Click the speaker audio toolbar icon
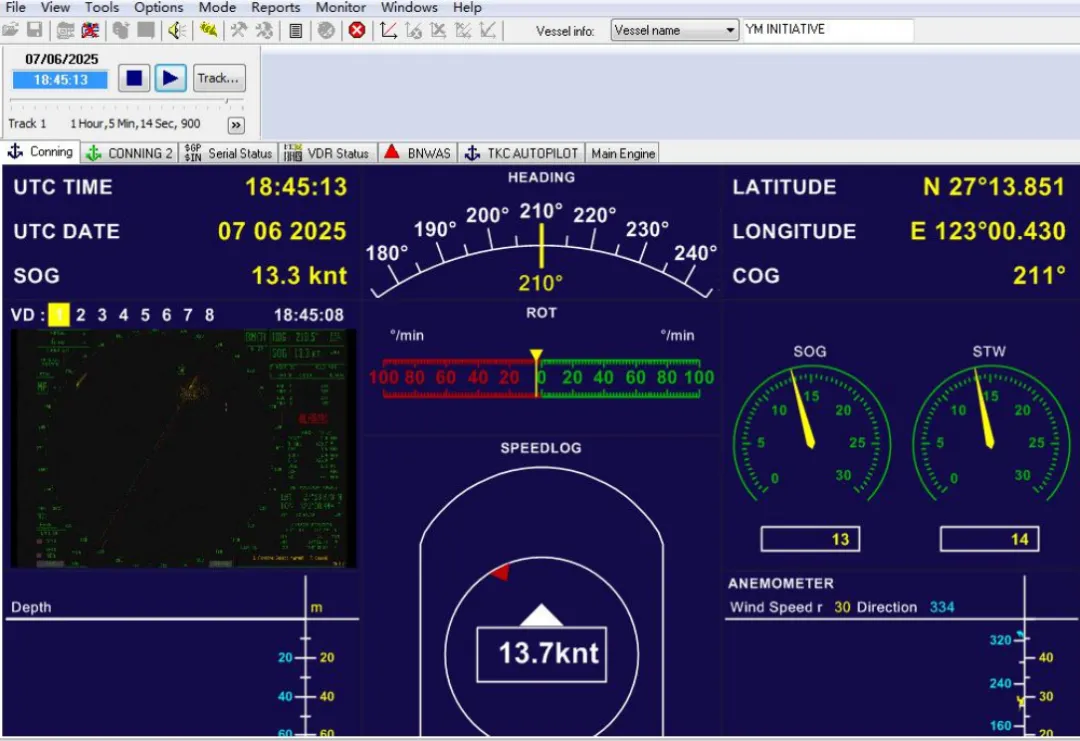The width and height of the screenshot is (1080, 741). [x=177, y=30]
